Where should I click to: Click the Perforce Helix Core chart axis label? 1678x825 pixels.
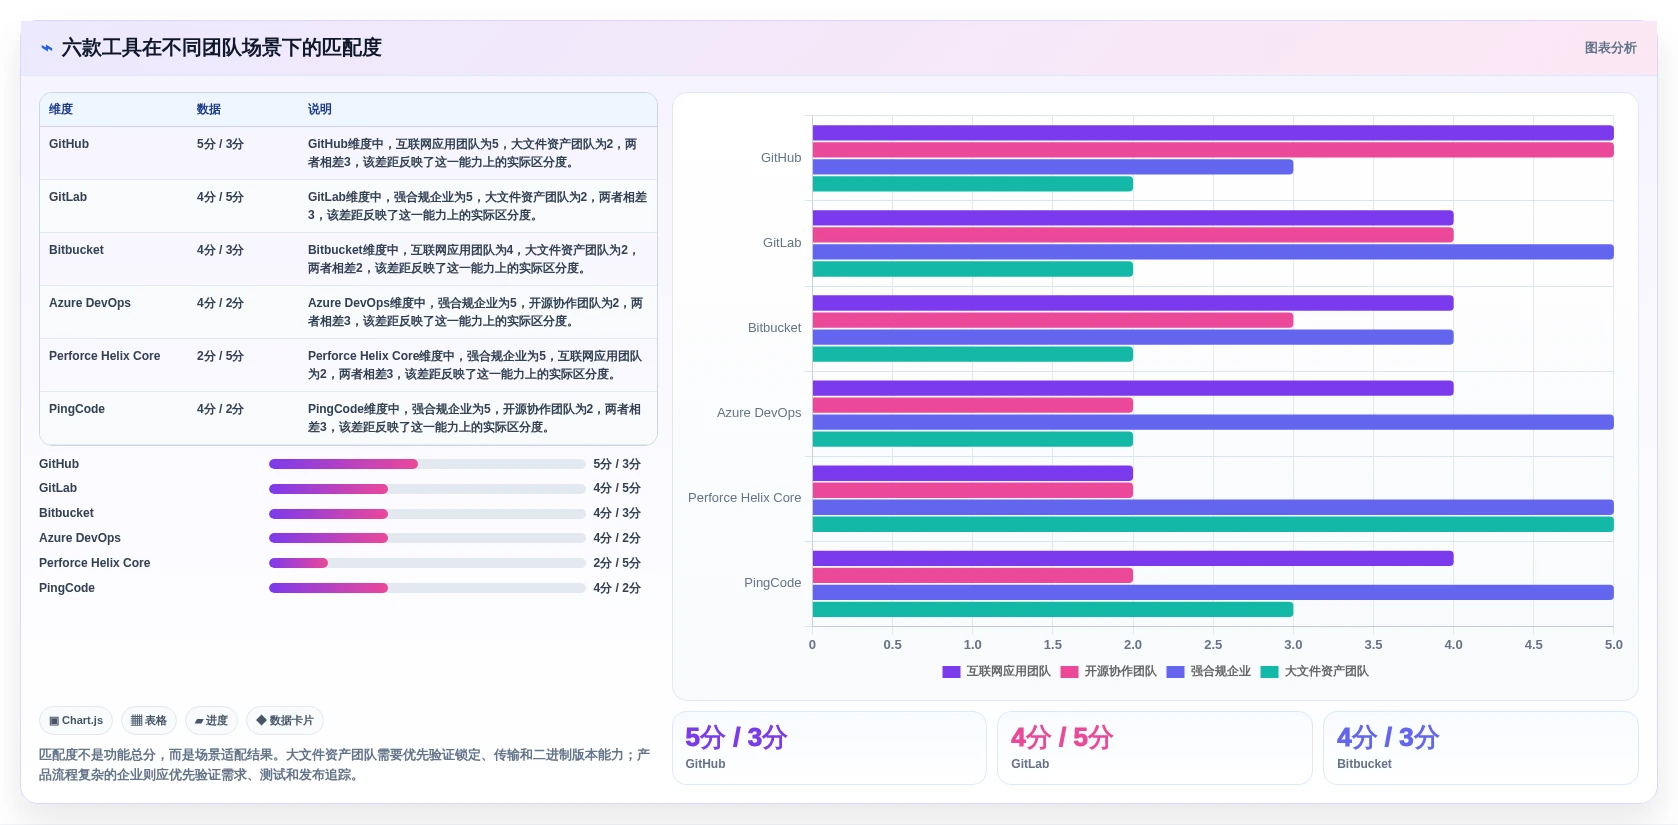[x=745, y=498]
